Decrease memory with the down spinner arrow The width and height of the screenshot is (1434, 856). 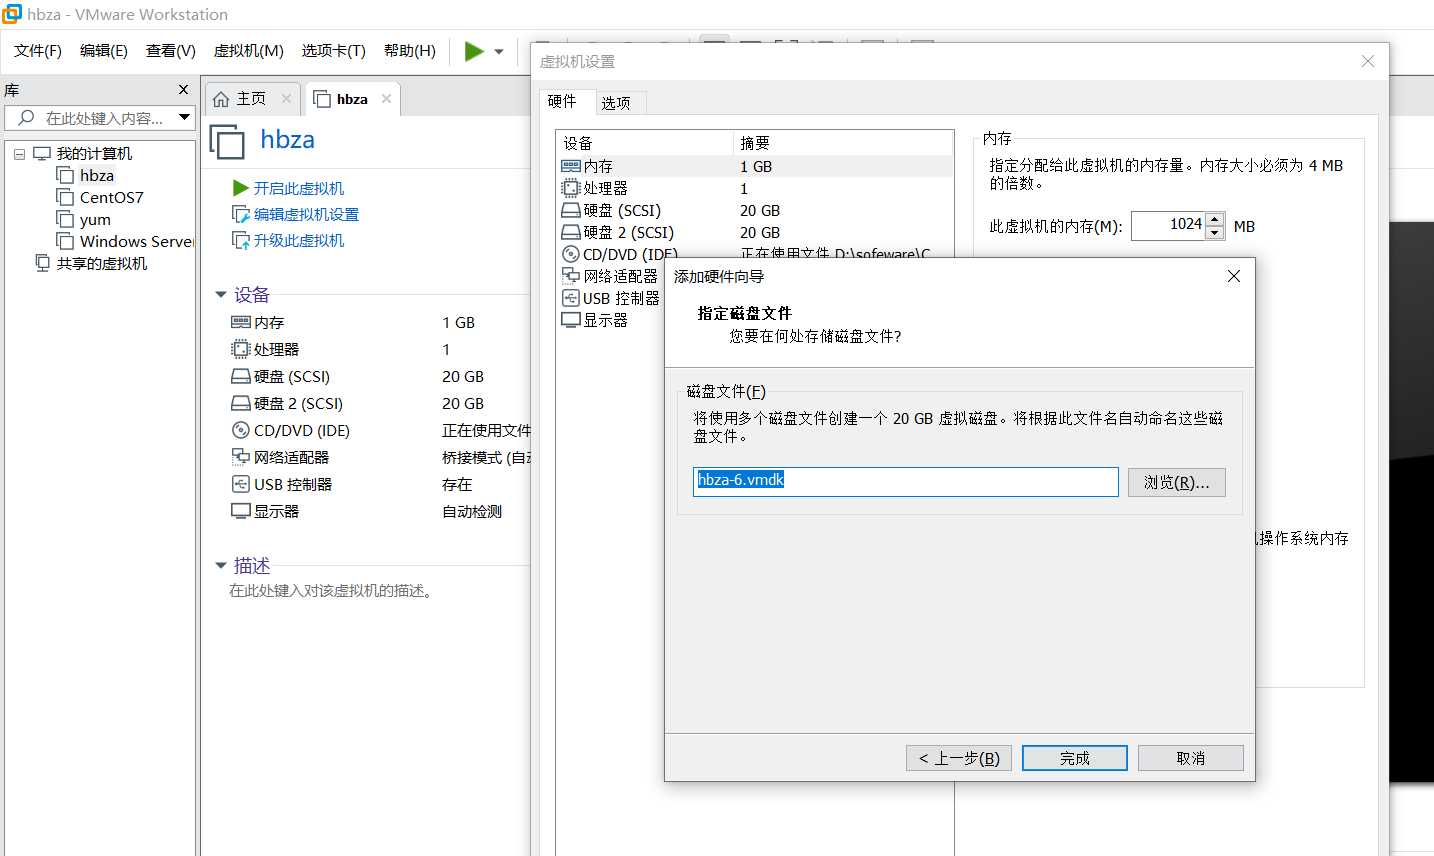pos(1215,233)
